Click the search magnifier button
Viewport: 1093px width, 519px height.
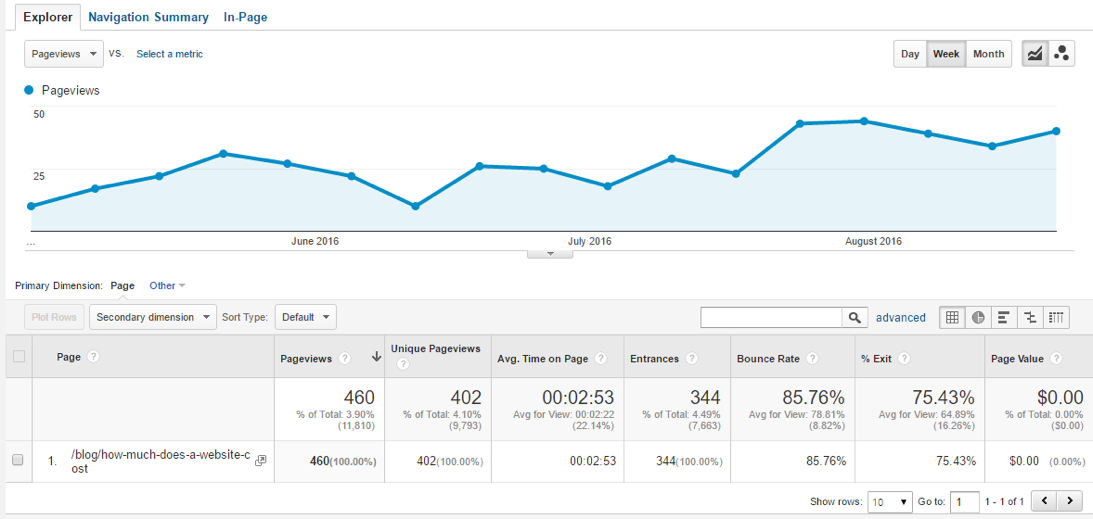click(855, 317)
